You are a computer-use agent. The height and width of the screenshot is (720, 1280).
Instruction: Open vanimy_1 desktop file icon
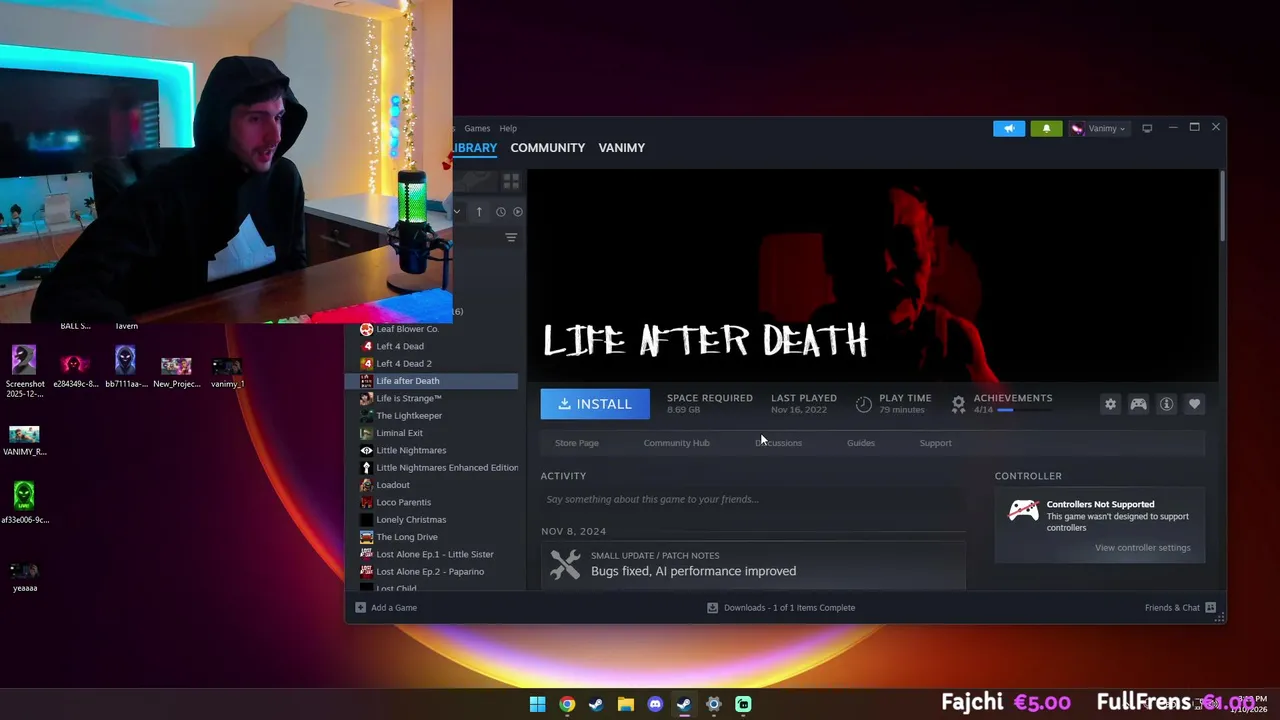227,370
